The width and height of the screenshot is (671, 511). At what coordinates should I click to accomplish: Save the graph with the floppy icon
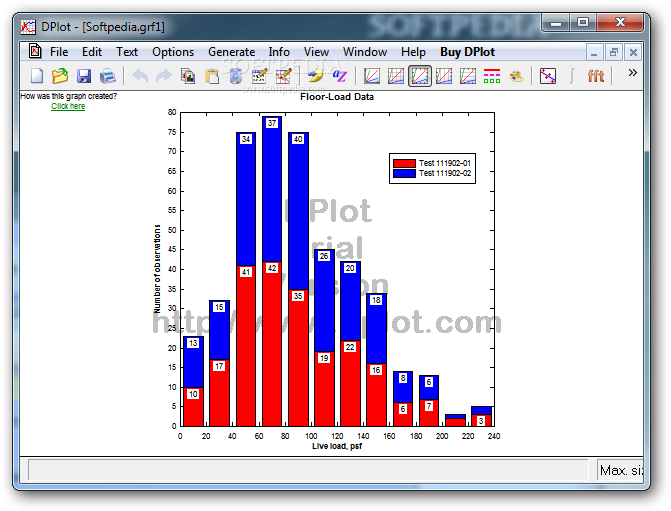(84, 76)
